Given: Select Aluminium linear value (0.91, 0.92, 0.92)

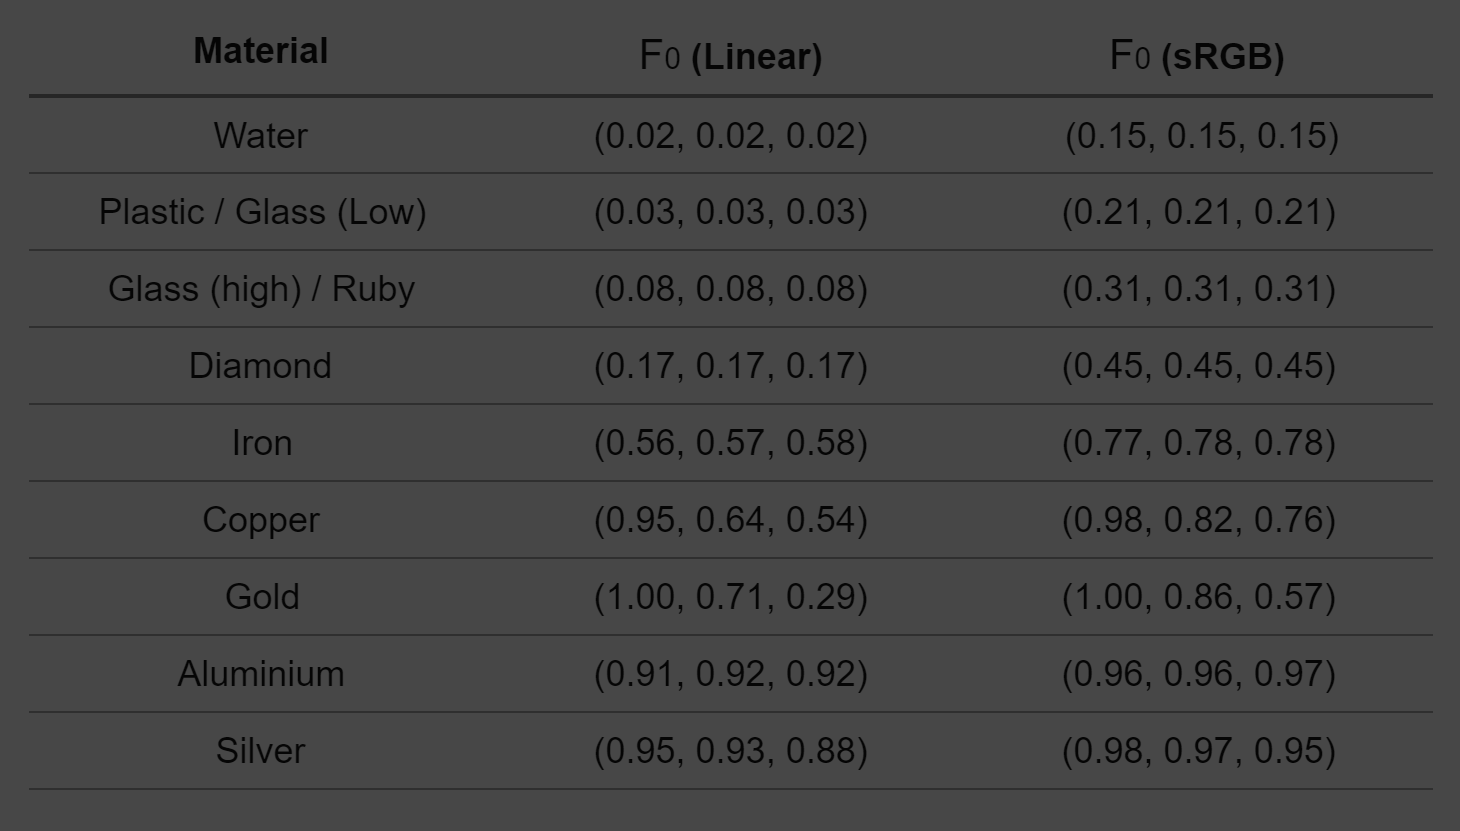Looking at the screenshot, I should pyautogui.click(x=731, y=674).
